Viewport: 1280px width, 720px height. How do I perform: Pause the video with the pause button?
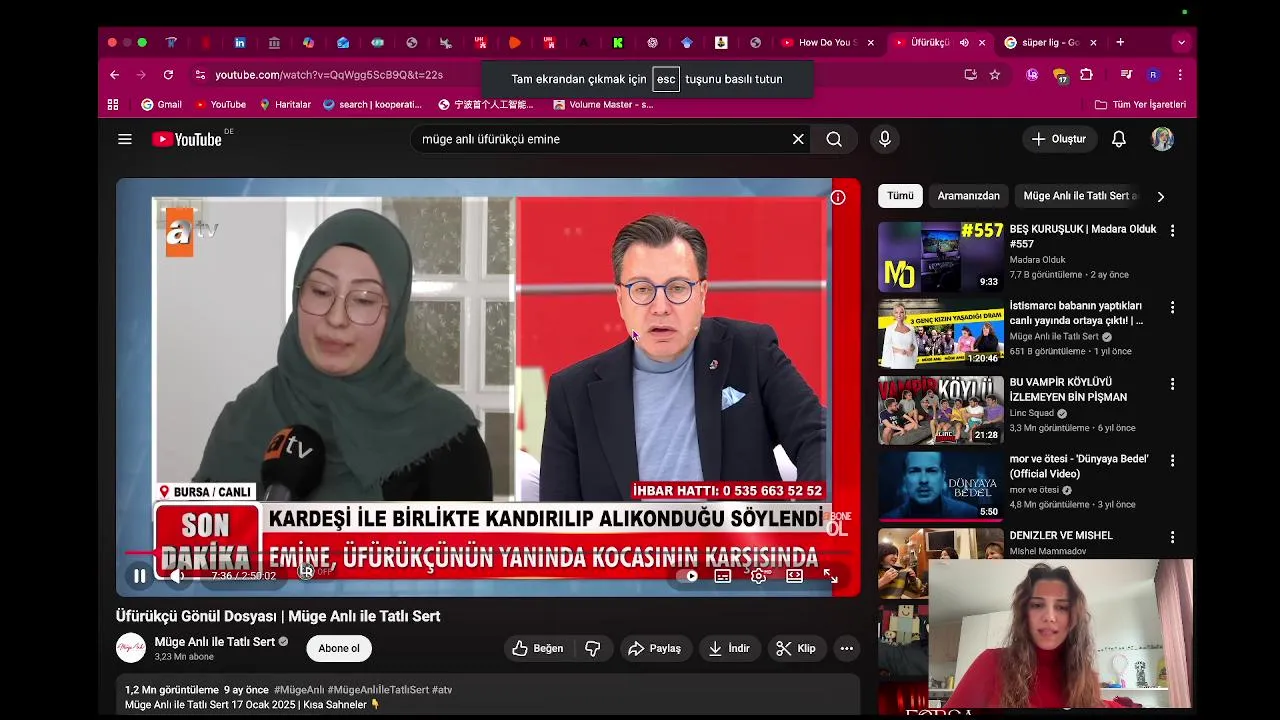[140, 576]
